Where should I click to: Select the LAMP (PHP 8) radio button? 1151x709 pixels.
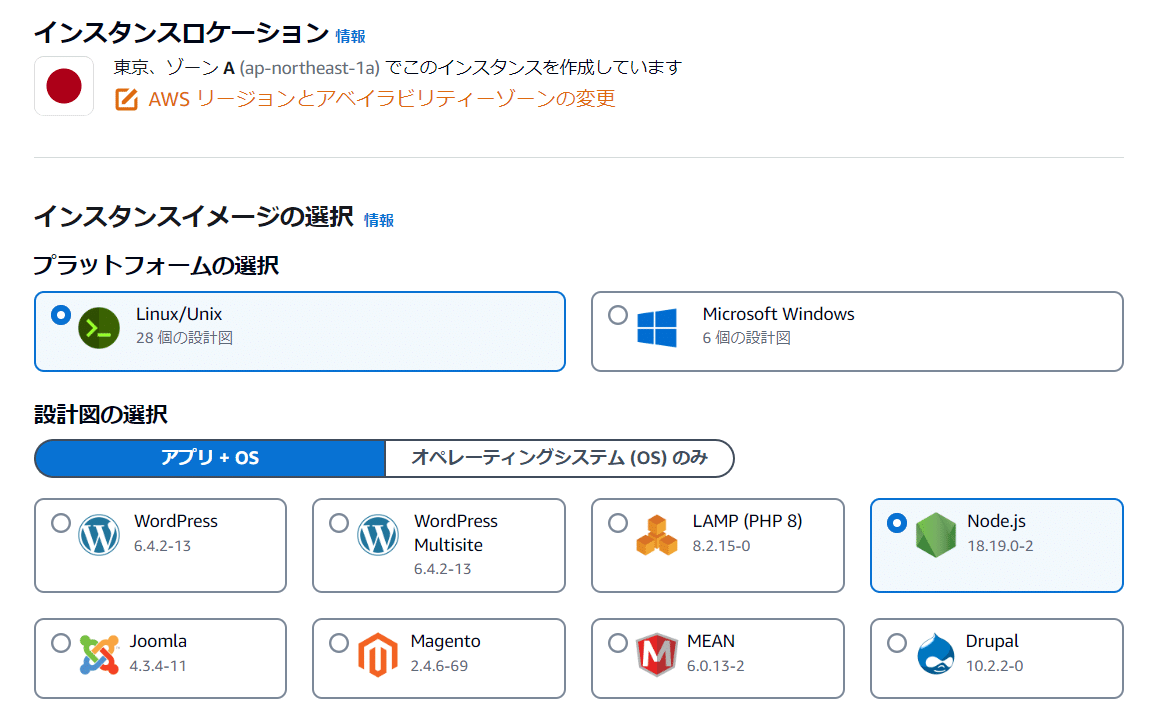tap(618, 523)
